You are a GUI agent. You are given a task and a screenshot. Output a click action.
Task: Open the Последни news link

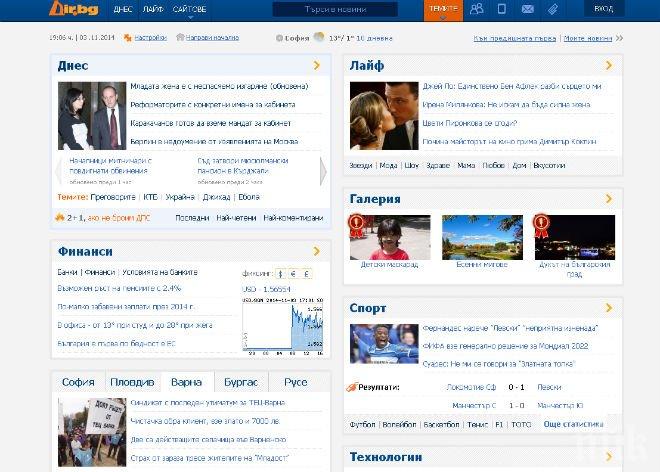192,218
